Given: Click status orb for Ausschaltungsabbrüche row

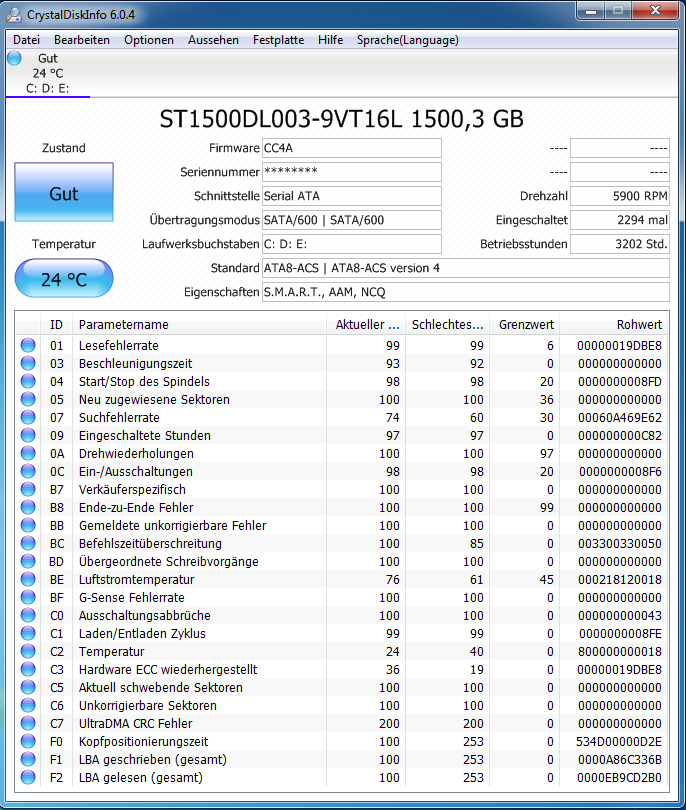Looking at the screenshot, I should click(x=28, y=615).
